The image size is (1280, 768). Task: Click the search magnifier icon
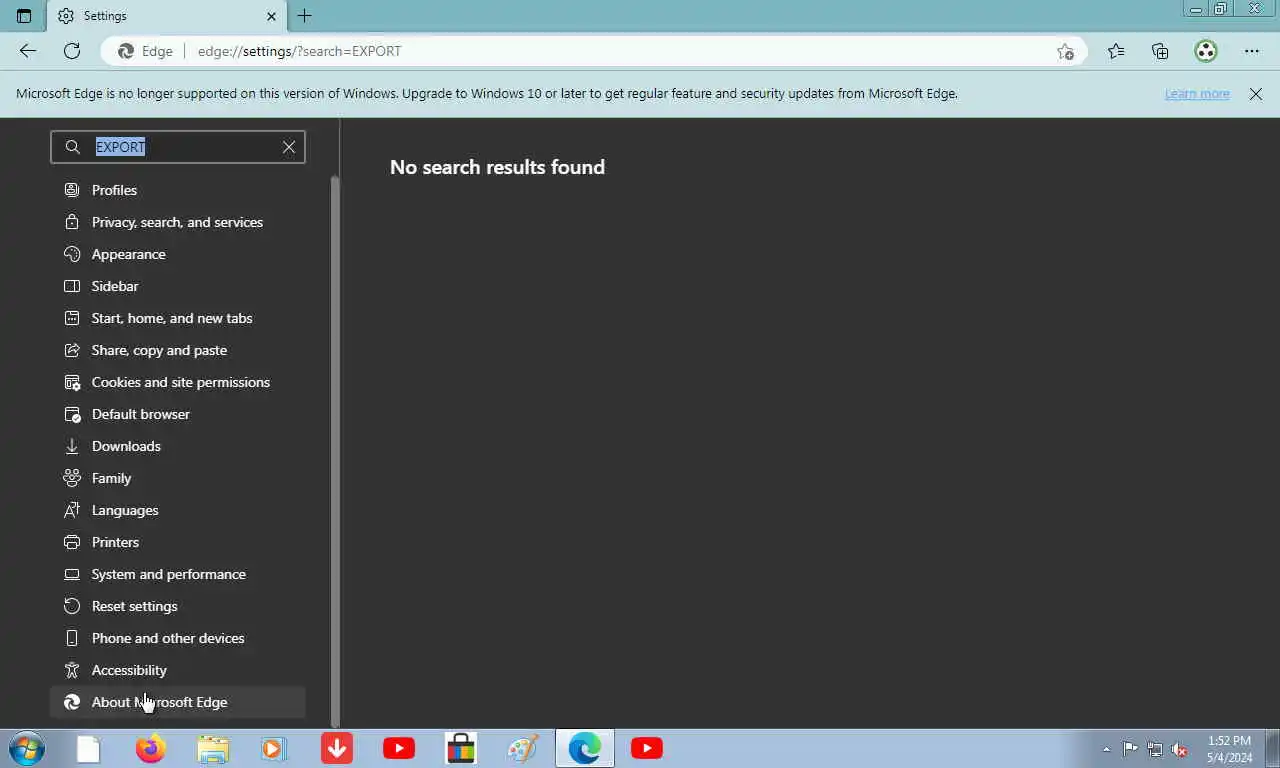72,147
